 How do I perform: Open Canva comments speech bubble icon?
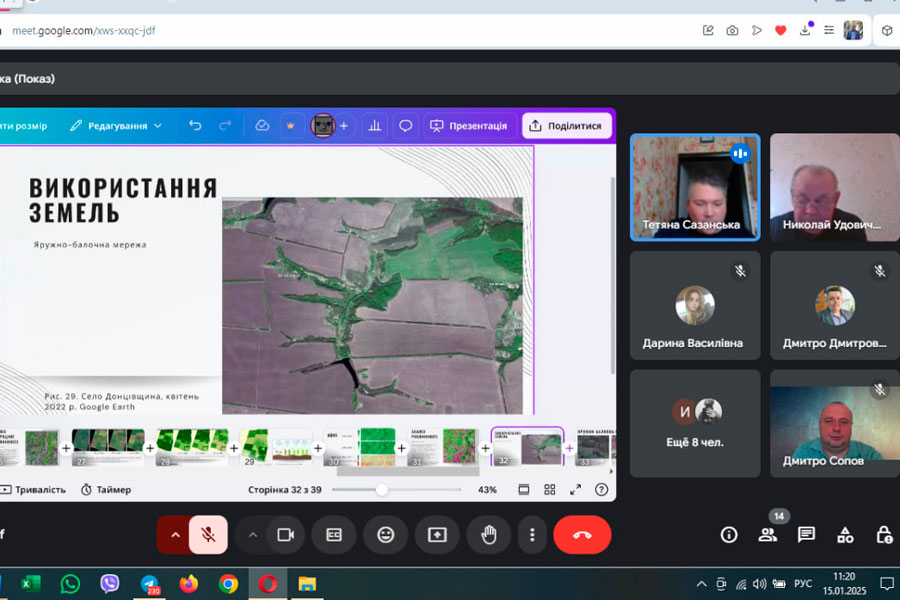(x=406, y=126)
